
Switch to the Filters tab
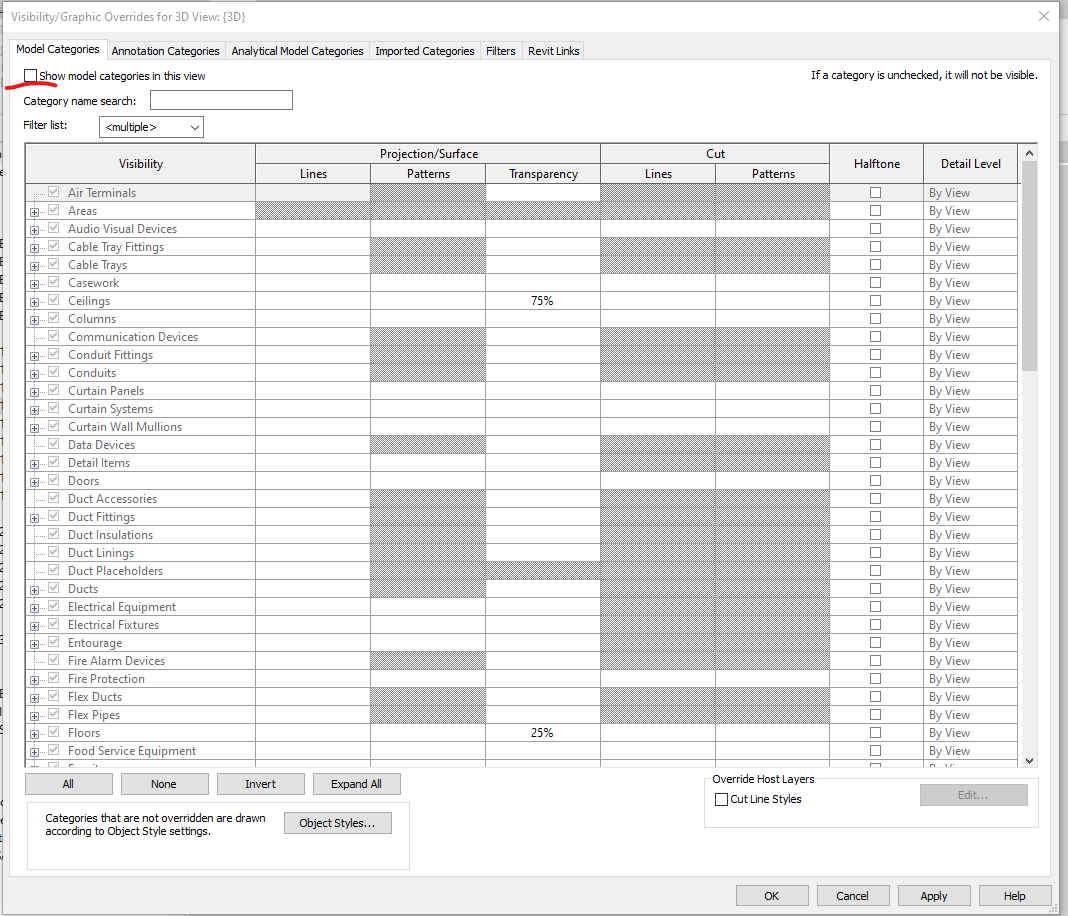500,50
